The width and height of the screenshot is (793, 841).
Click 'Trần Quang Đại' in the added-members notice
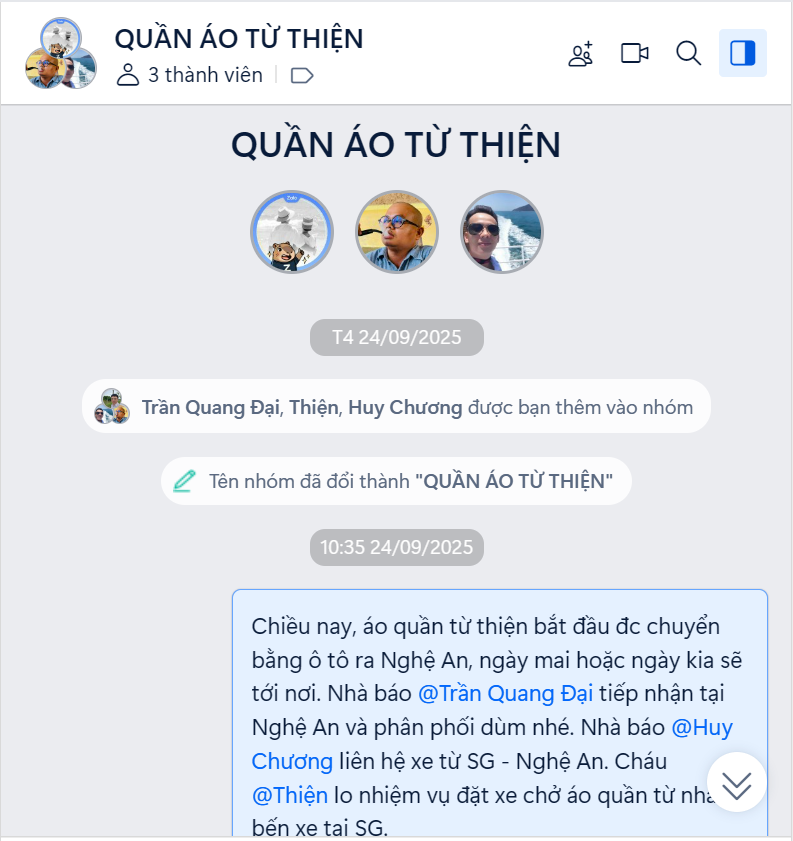pos(211,408)
